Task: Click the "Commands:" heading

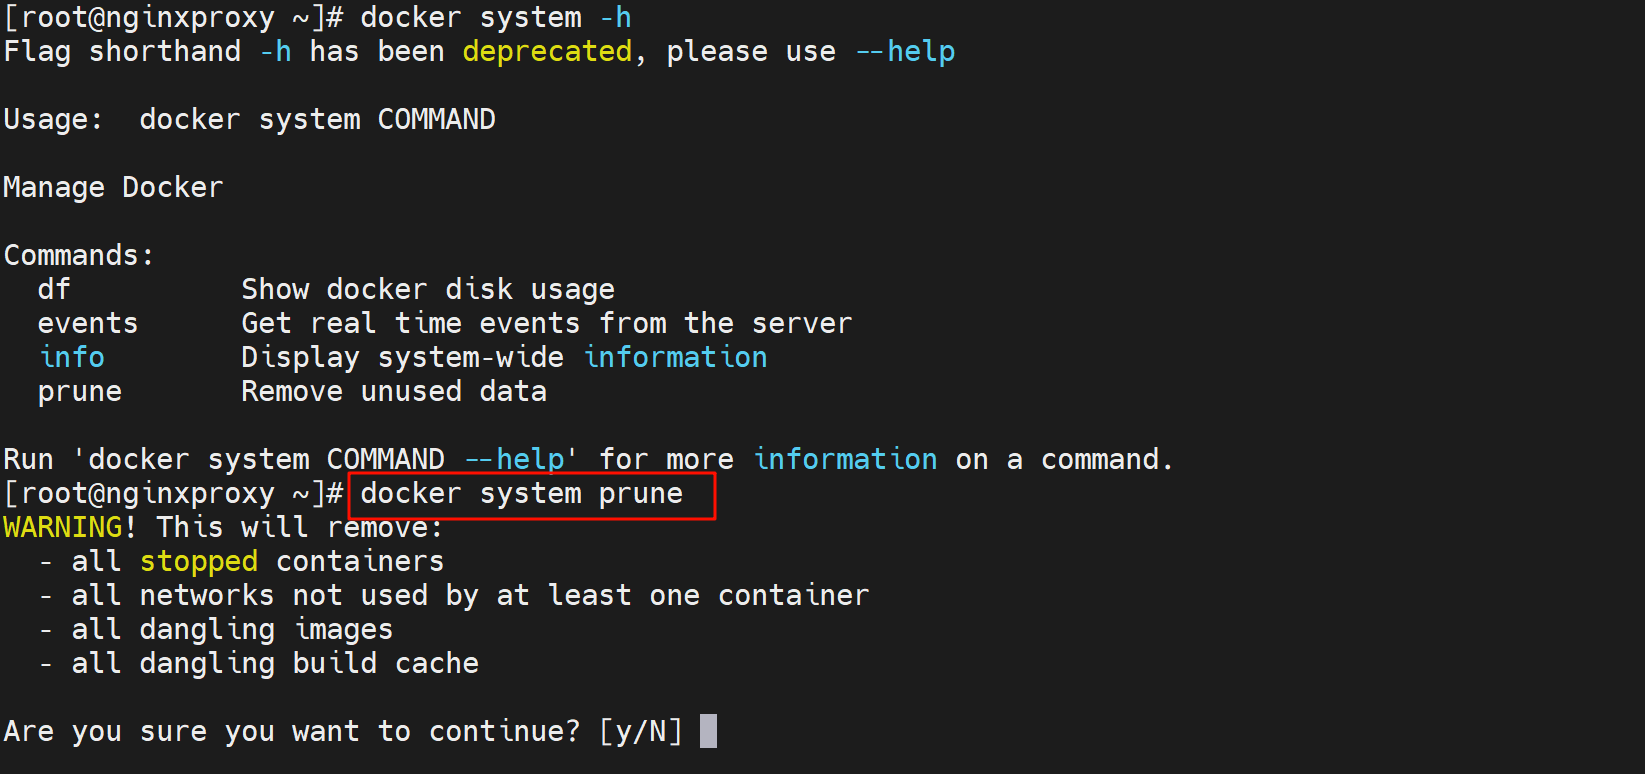Action: (79, 256)
